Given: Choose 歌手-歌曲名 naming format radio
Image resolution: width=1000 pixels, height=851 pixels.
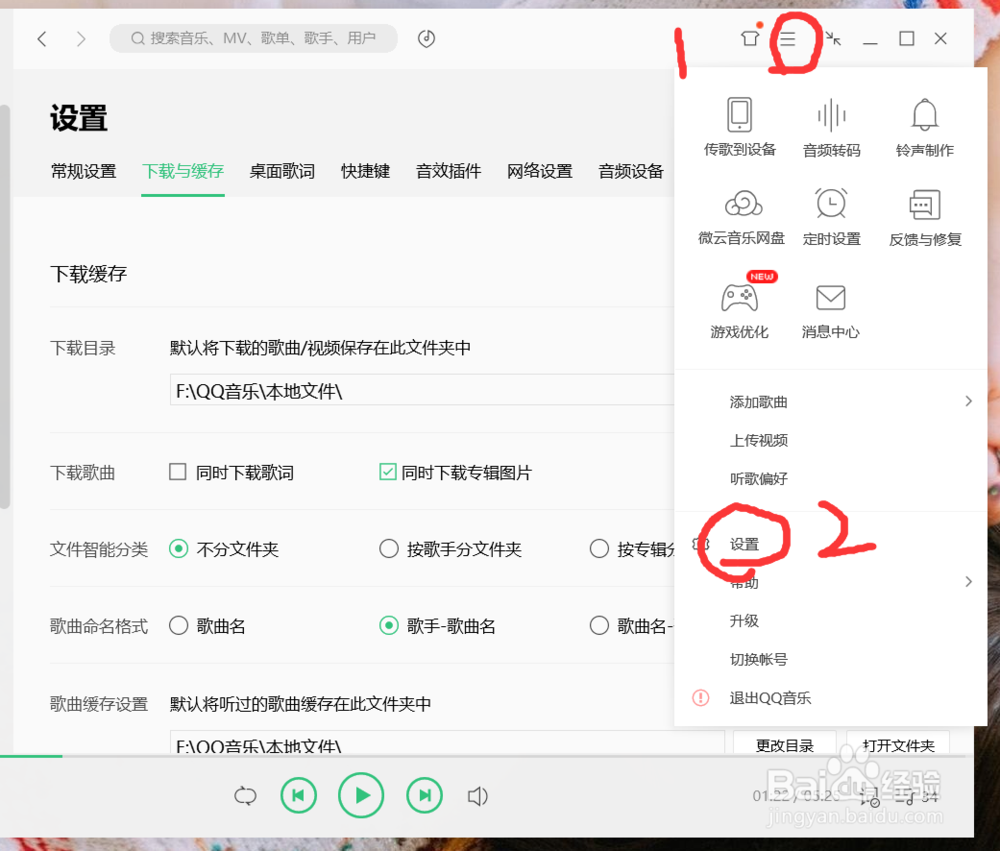Looking at the screenshot, I should pos(389,625).
